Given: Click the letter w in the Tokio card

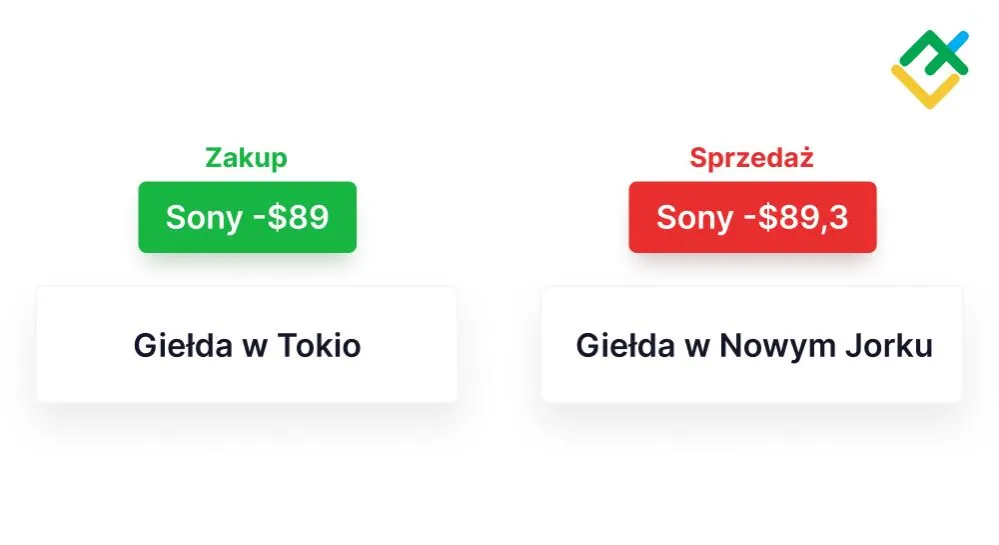Looking at the screenshot, I should [255, 349].
